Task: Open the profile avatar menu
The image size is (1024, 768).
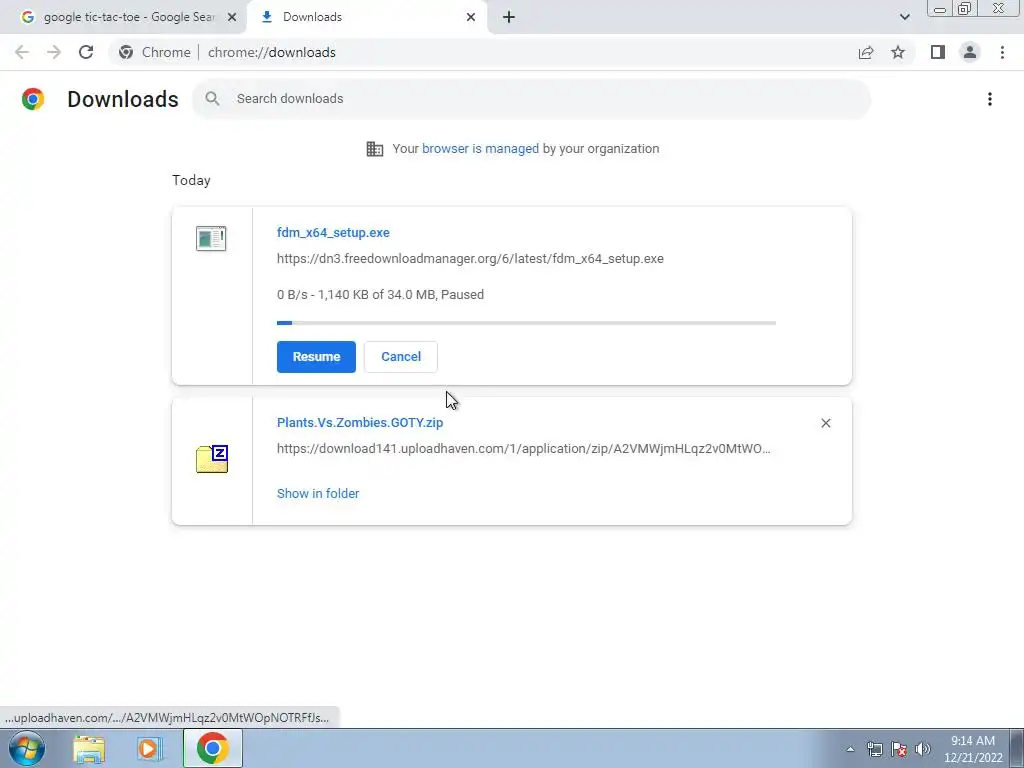Action: coord(970,52)
